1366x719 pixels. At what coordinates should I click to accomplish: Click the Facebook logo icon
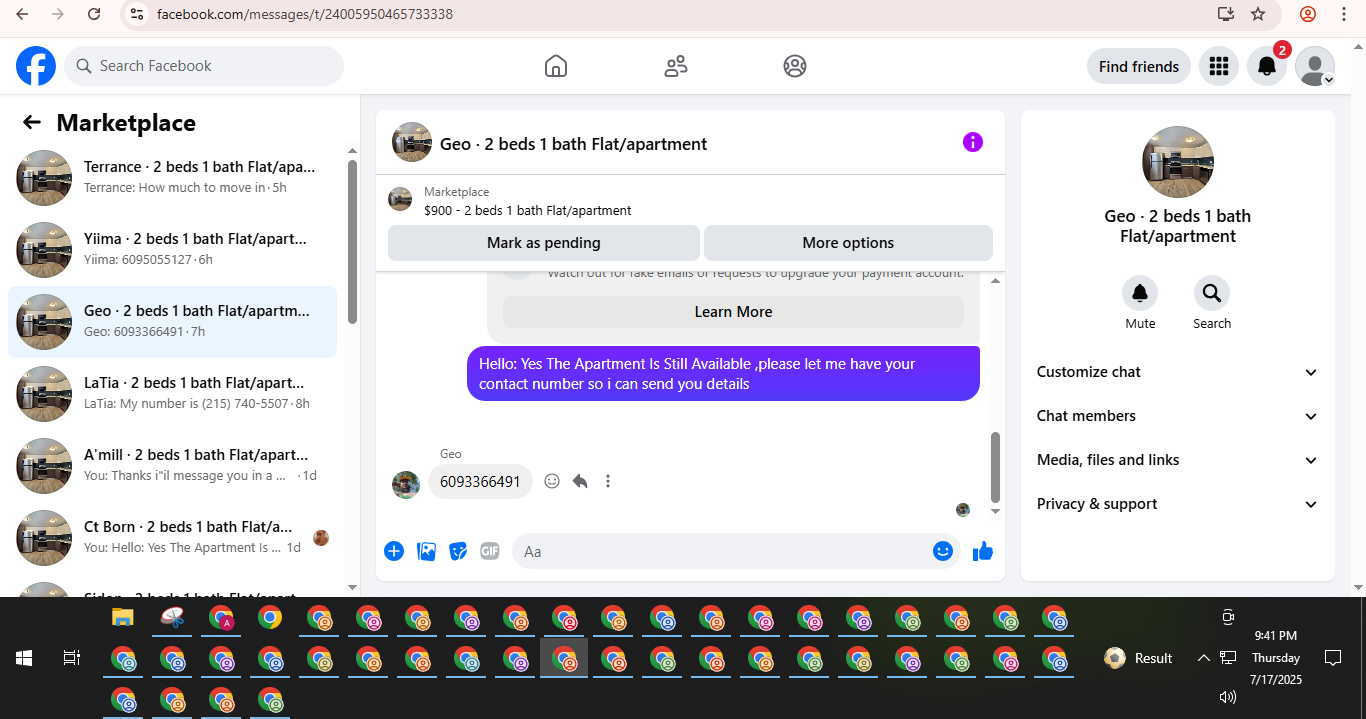(36, 66)
